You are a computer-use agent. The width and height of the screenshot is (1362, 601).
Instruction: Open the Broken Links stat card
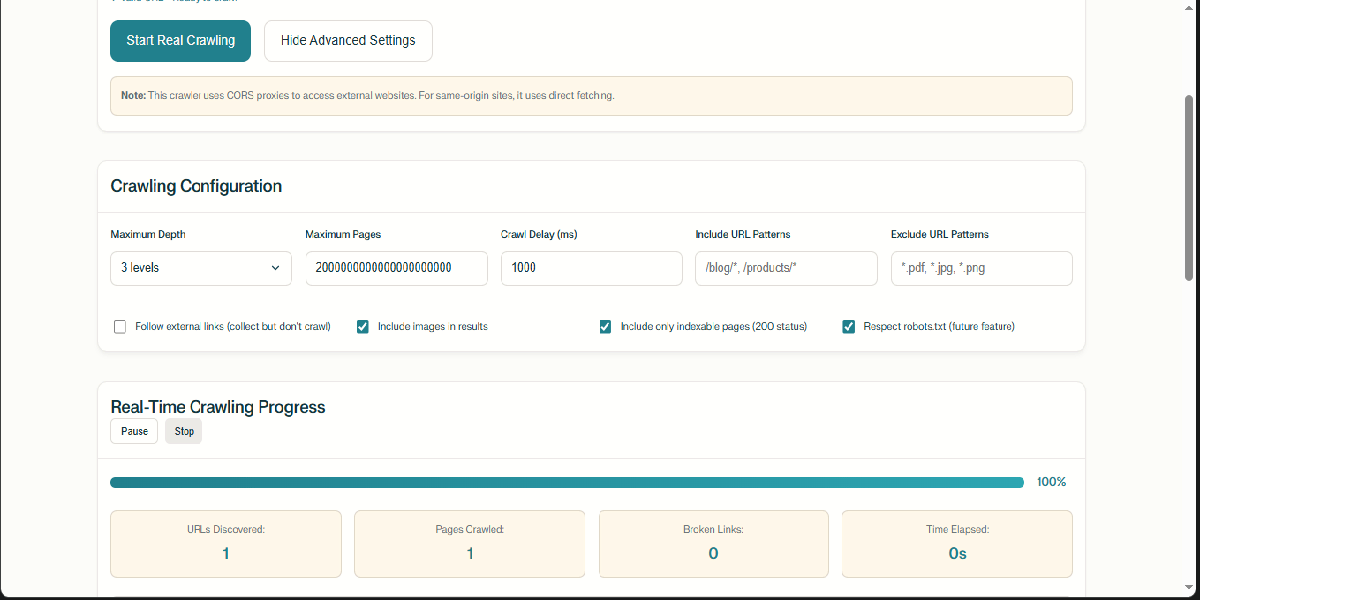tap(713, 543)
